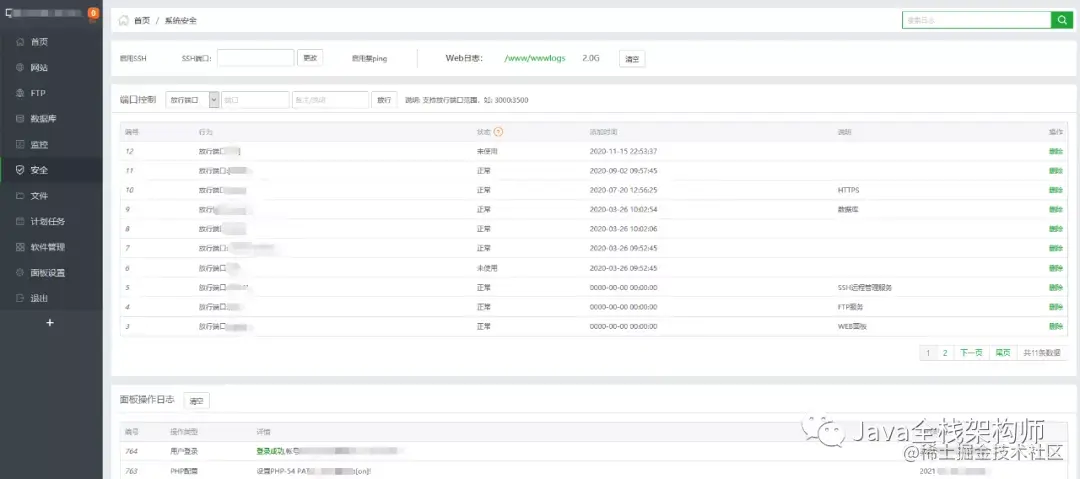Open the 放行端口 dropdown
This screenshot has height=479, width=1080.
point(192,100)
